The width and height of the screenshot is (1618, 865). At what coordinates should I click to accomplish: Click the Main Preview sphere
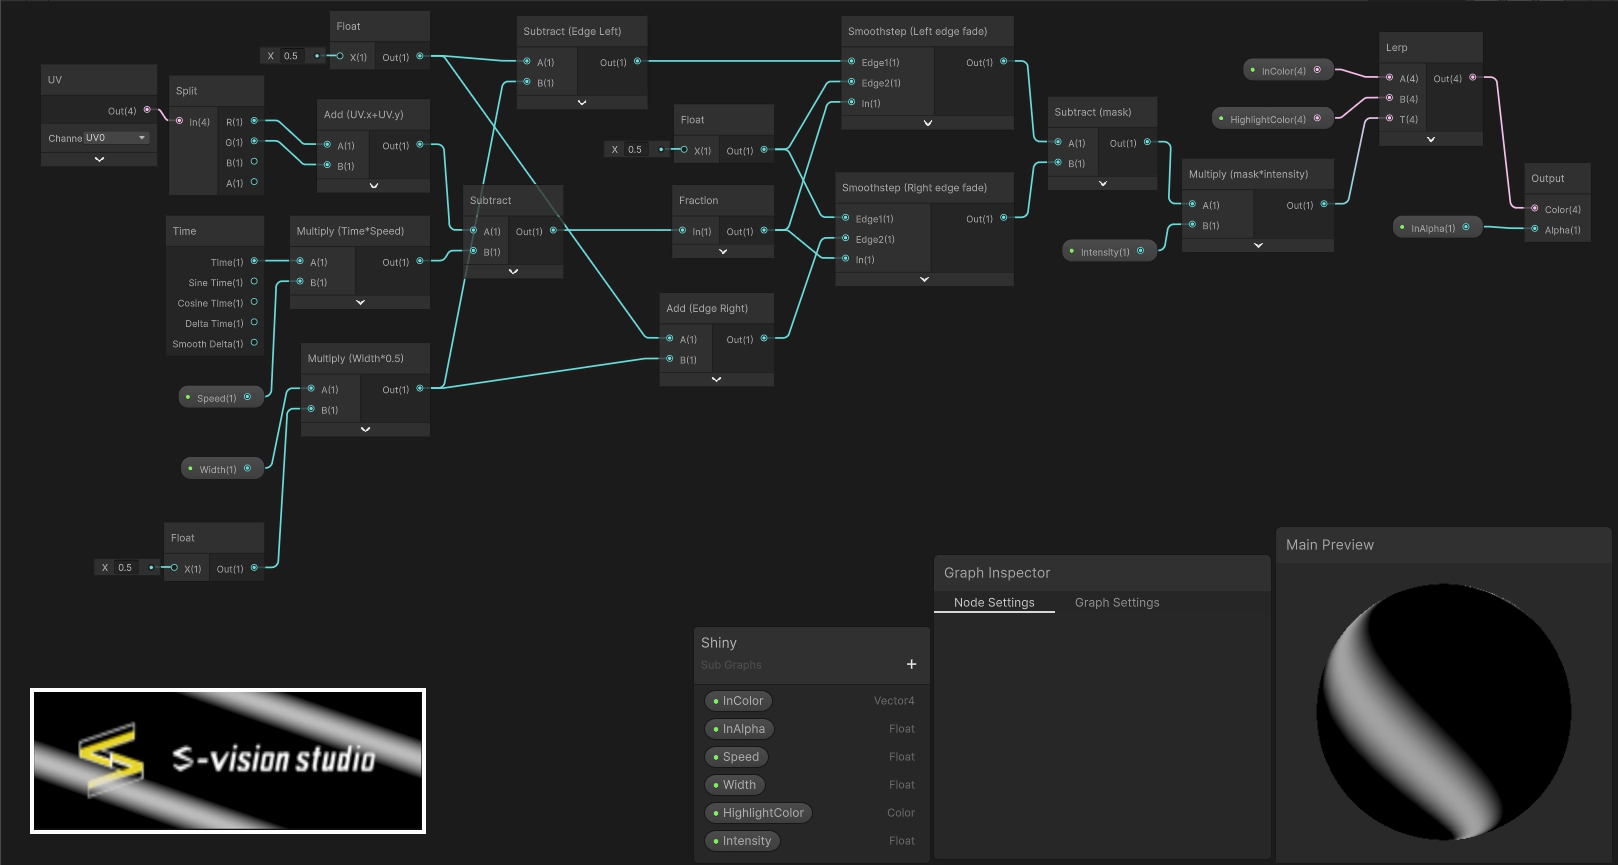(x=1443, y=712)
